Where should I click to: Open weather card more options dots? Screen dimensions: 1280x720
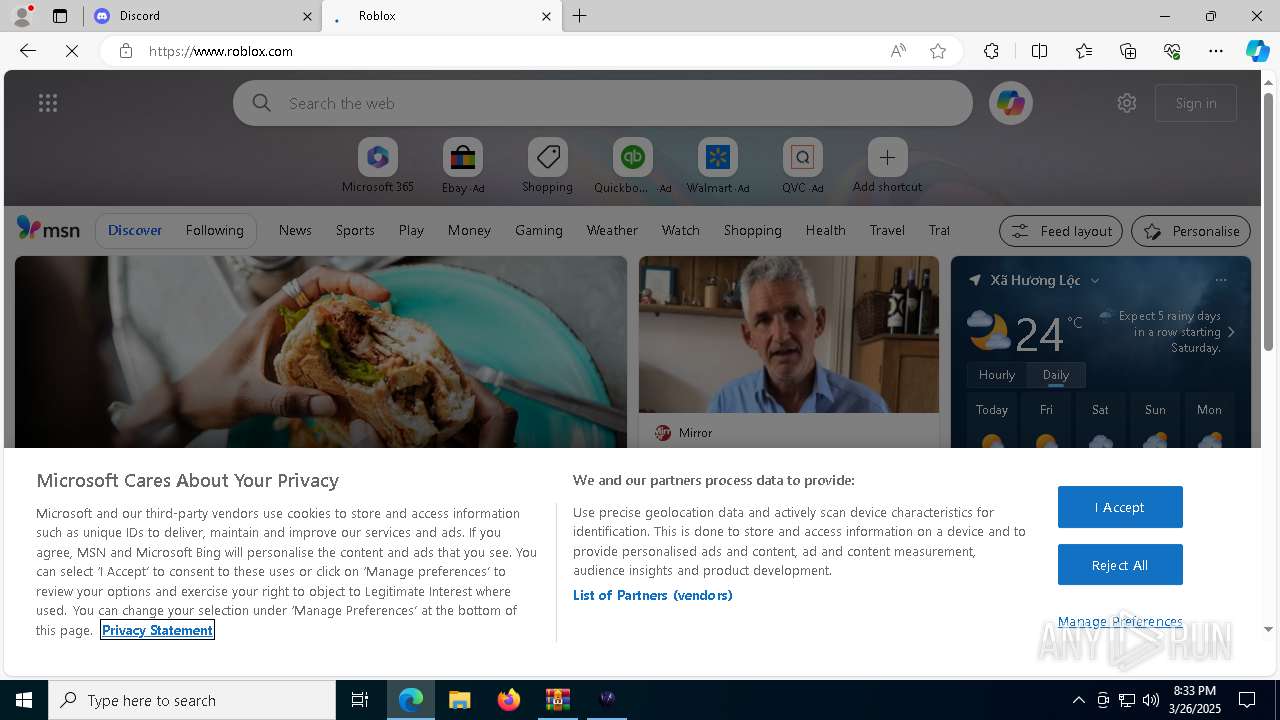tap(1220, 280)
